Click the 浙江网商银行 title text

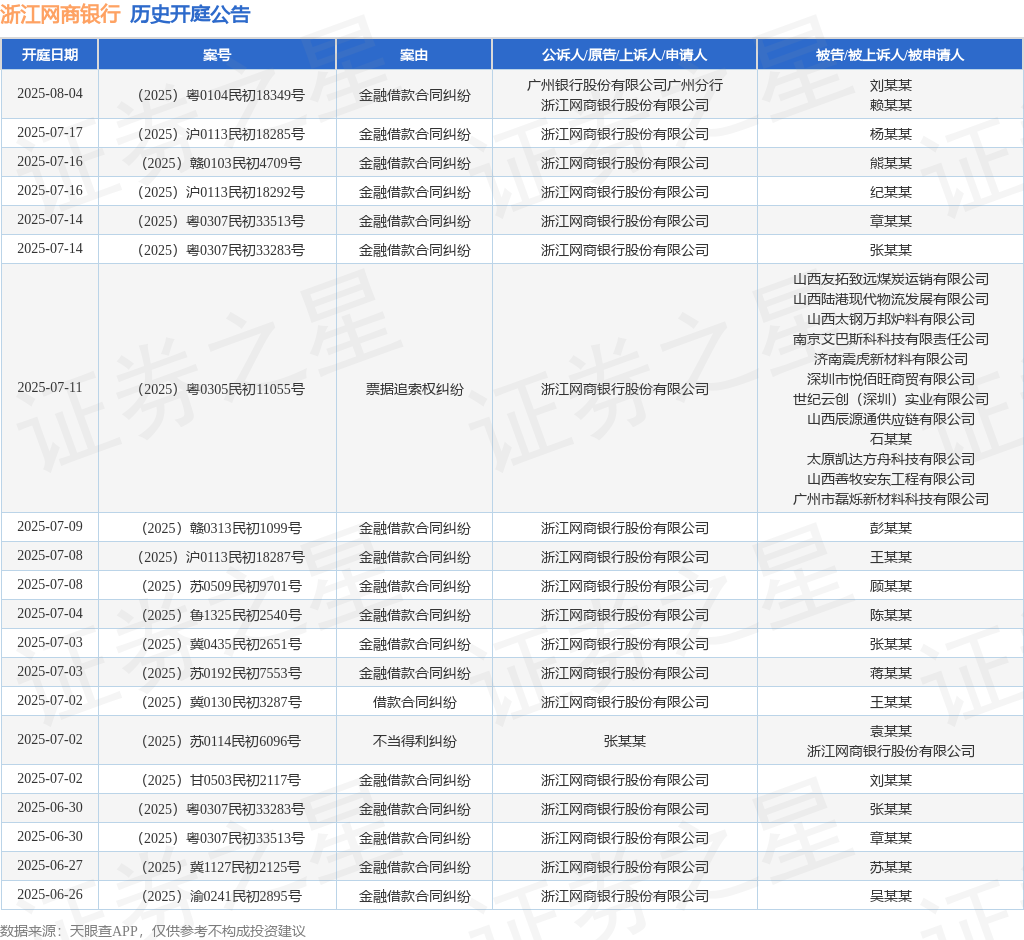(60, 14)
